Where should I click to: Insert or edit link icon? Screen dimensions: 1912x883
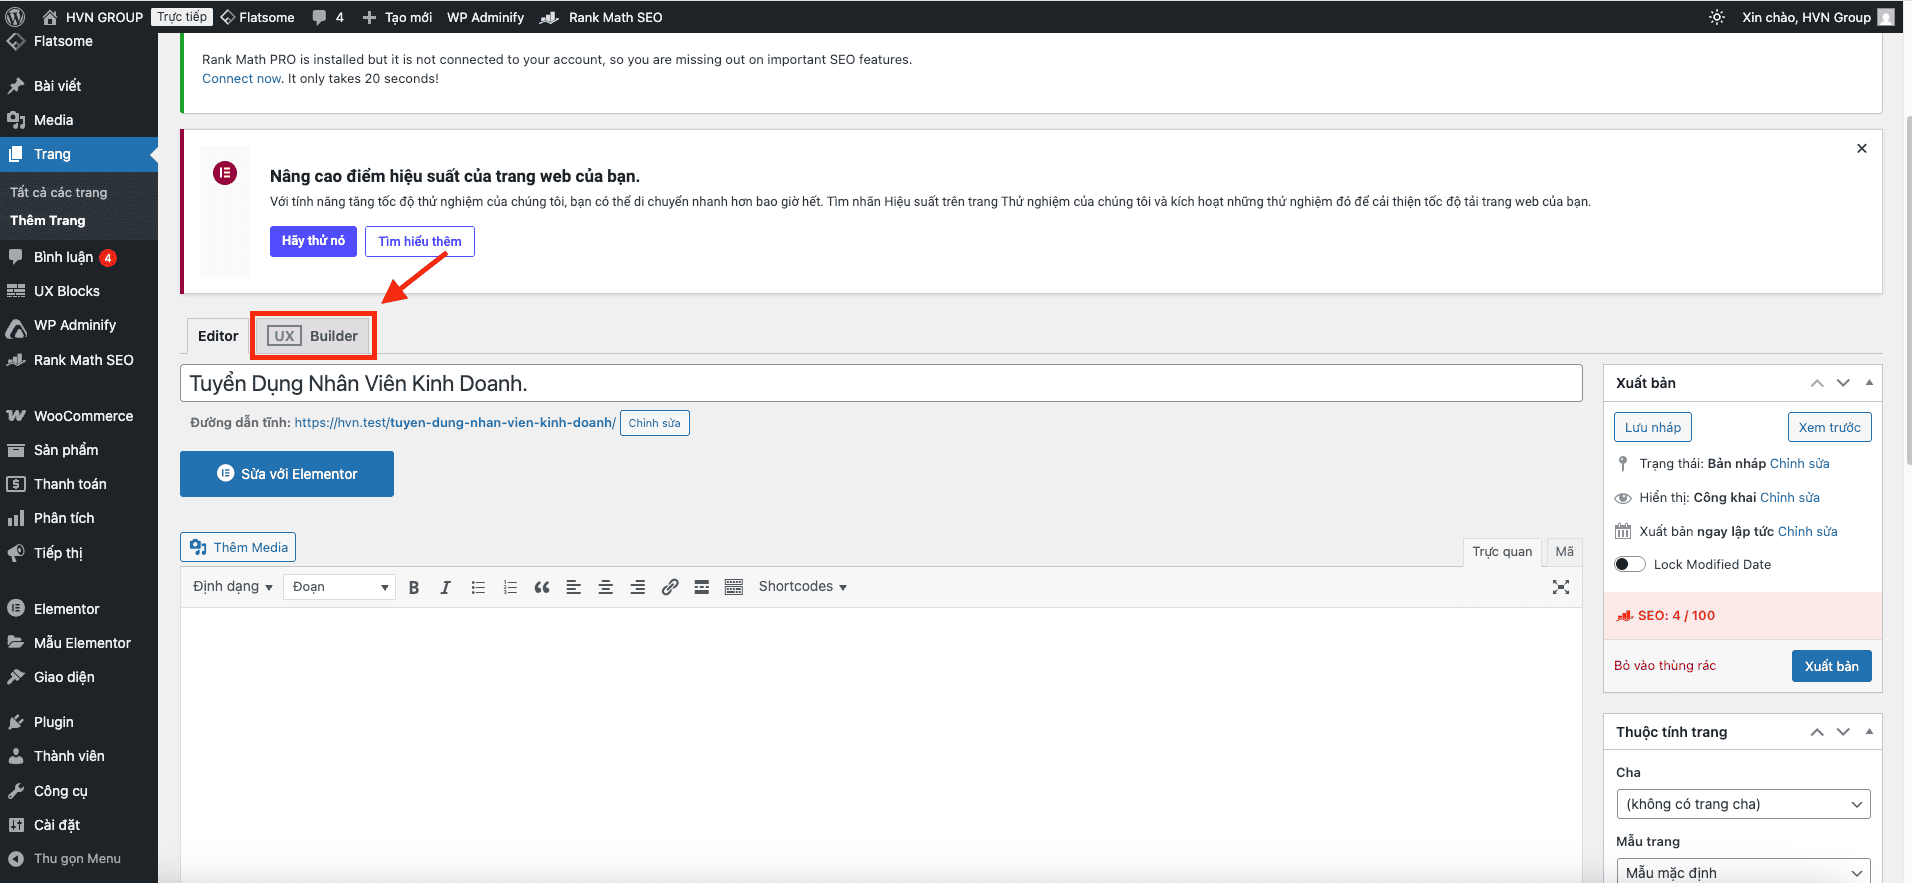coord(670,587)
